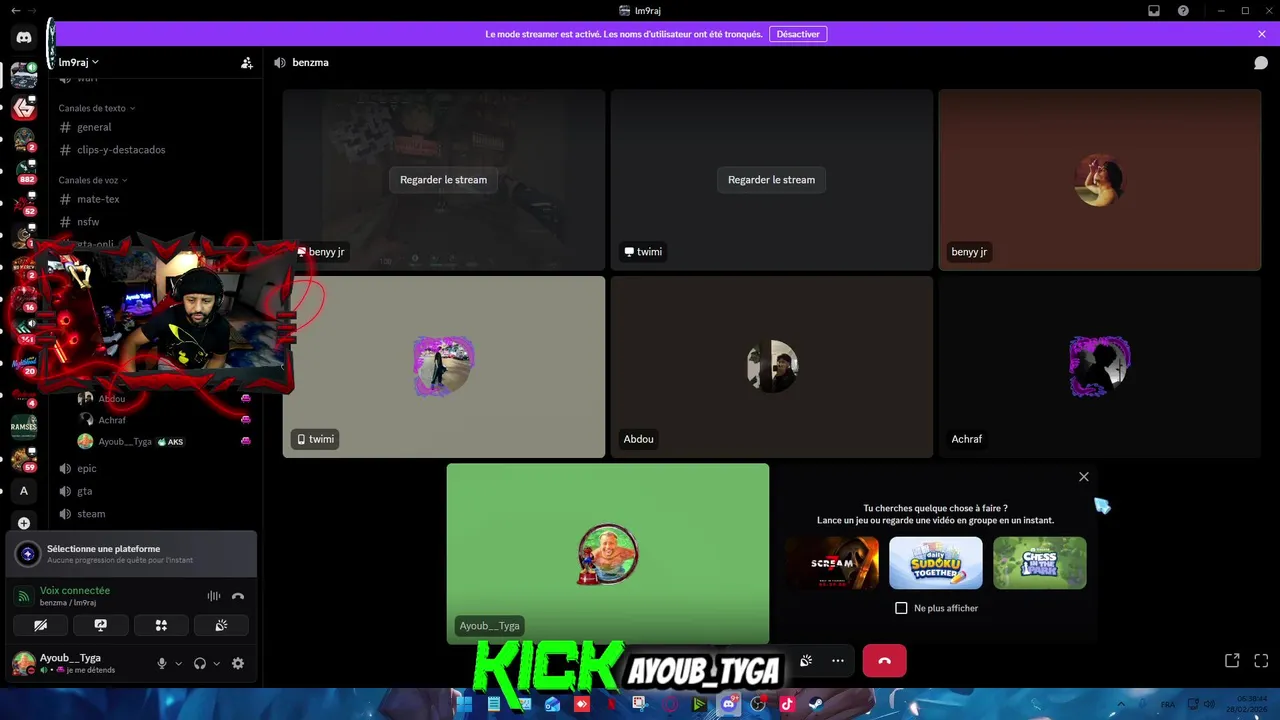Disconnect with the red hang-up button
The width and height of the screenshot is (1280, 720).
point(884,661)
